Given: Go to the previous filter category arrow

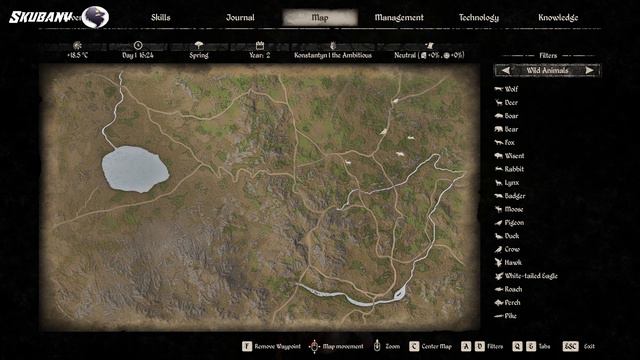Looking at the screenshot, I should pyautogui.click(x=505, y=70).
